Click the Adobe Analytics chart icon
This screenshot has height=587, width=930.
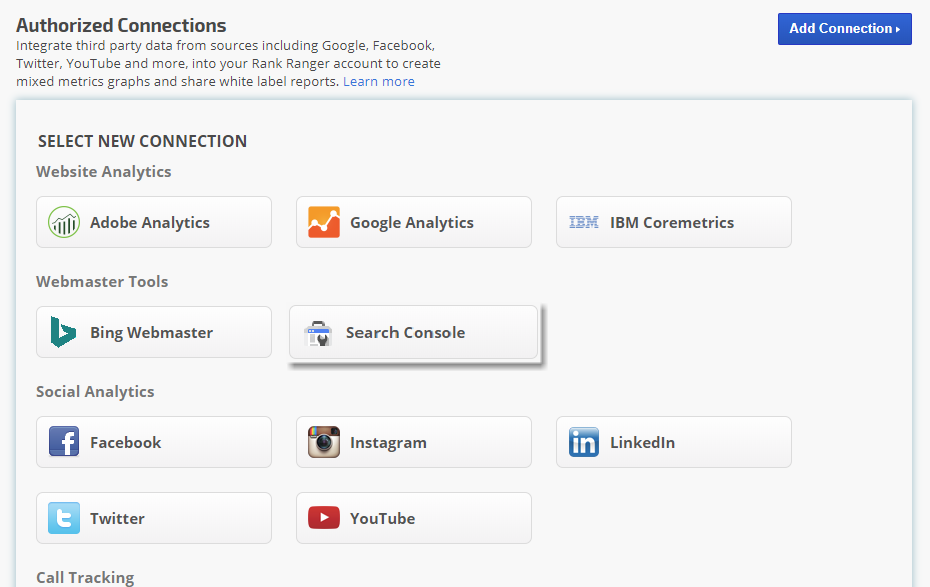64,222
